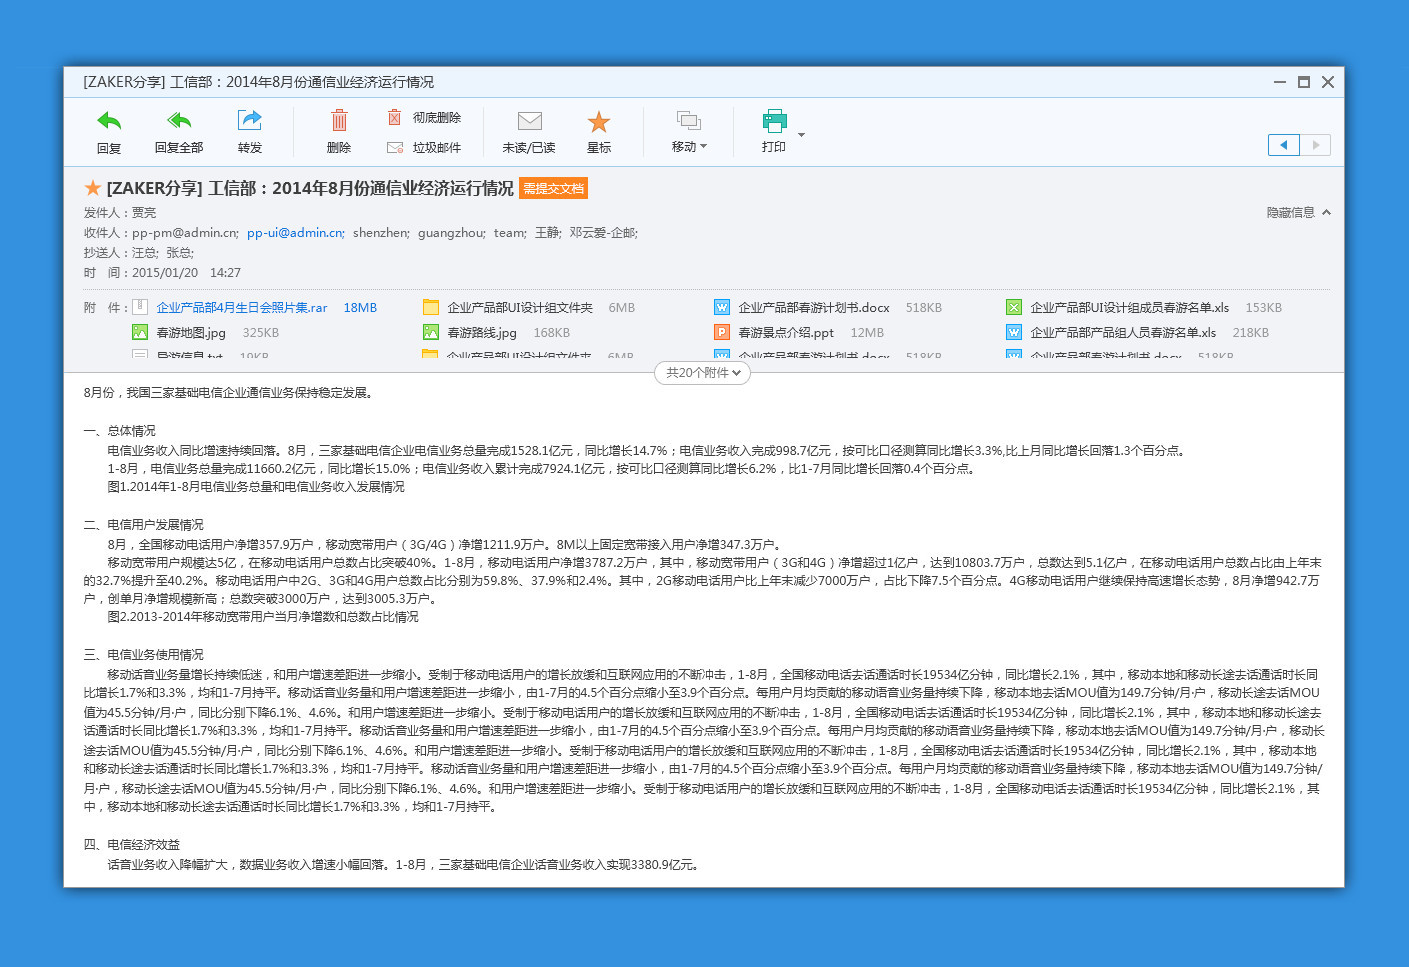Viewport: 1409px width, 967px height.
Task: Click the image icon of 春游路线.jpg
Action: click(431, 332)
